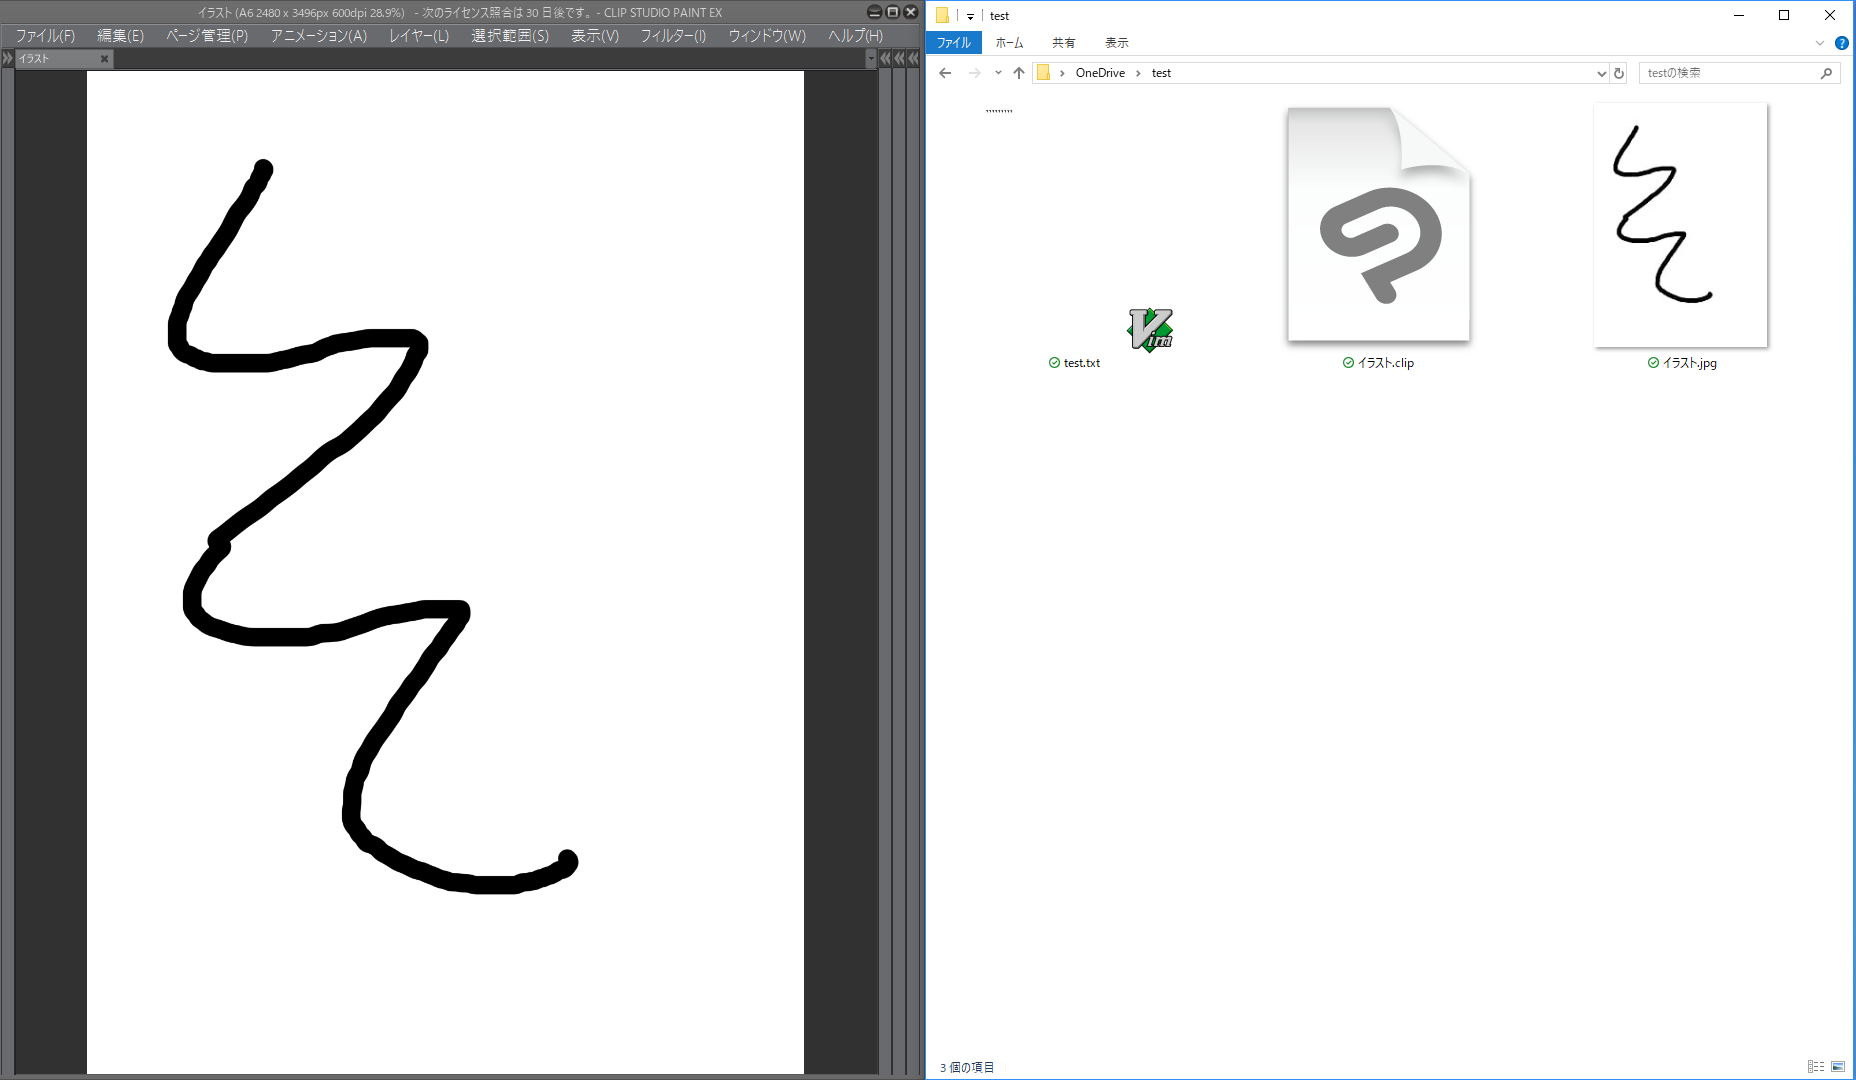Viewport: 1856px width, 1080px height.
Task: Open the 表示(V) menu in Clip Studio Paint
Action: coord(595,36)
